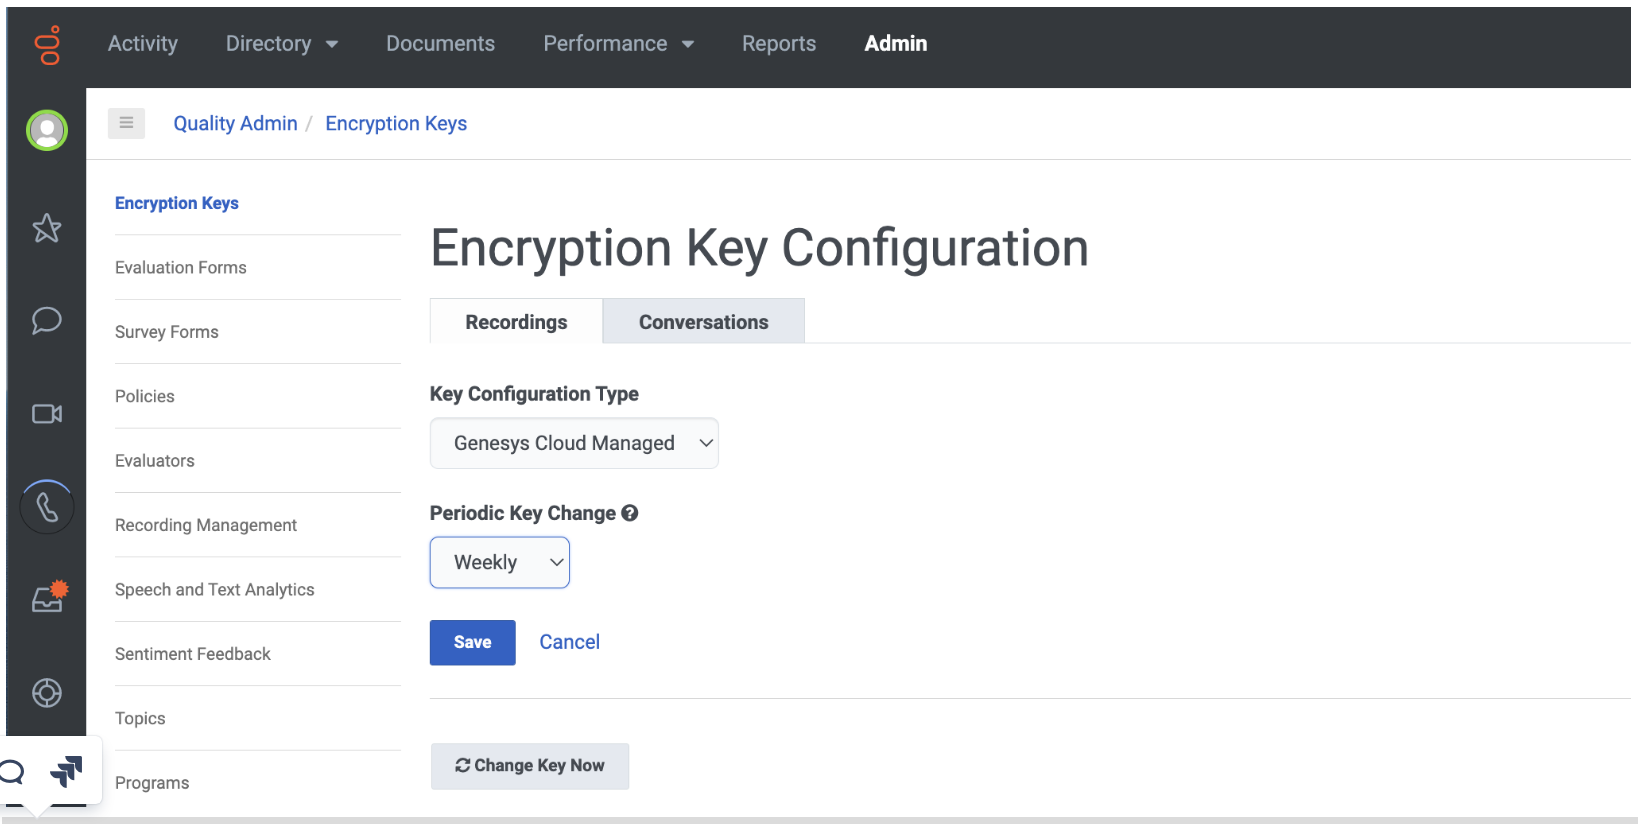
Task: Open the phone calls icon
Action: coord(47,507)
